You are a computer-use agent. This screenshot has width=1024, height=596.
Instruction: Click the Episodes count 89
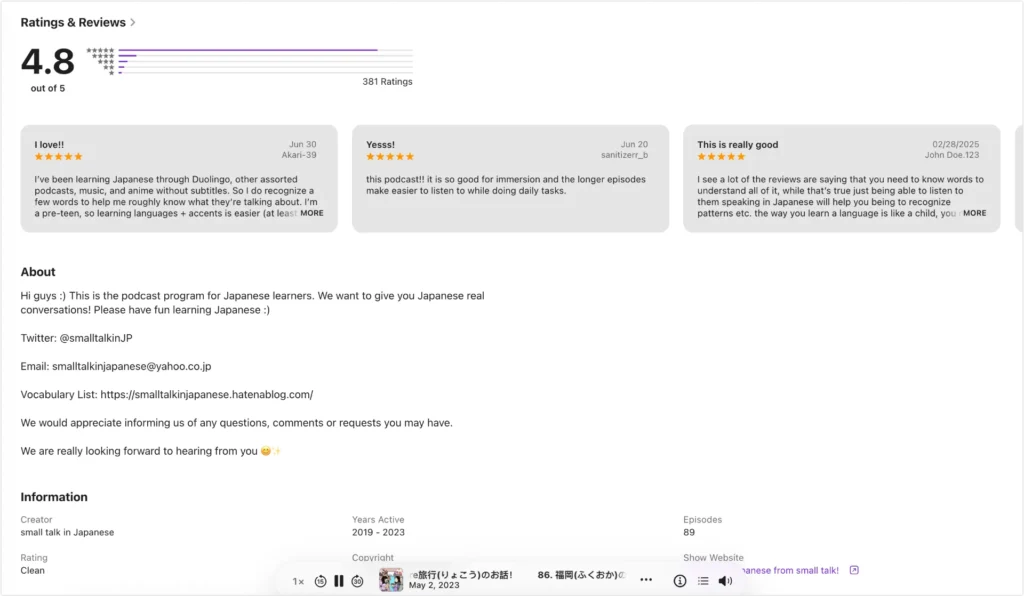pyautogui.click(x=689, y=532)
